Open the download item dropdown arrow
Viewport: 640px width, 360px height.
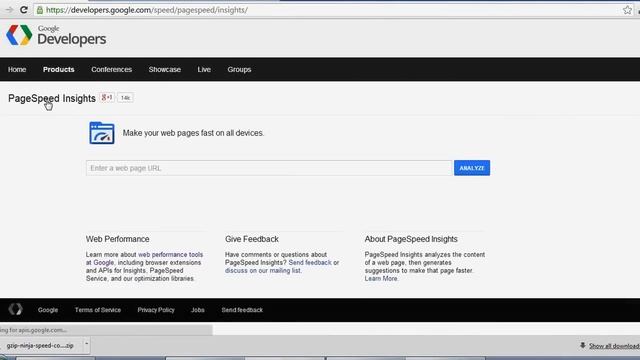[87, 344]
